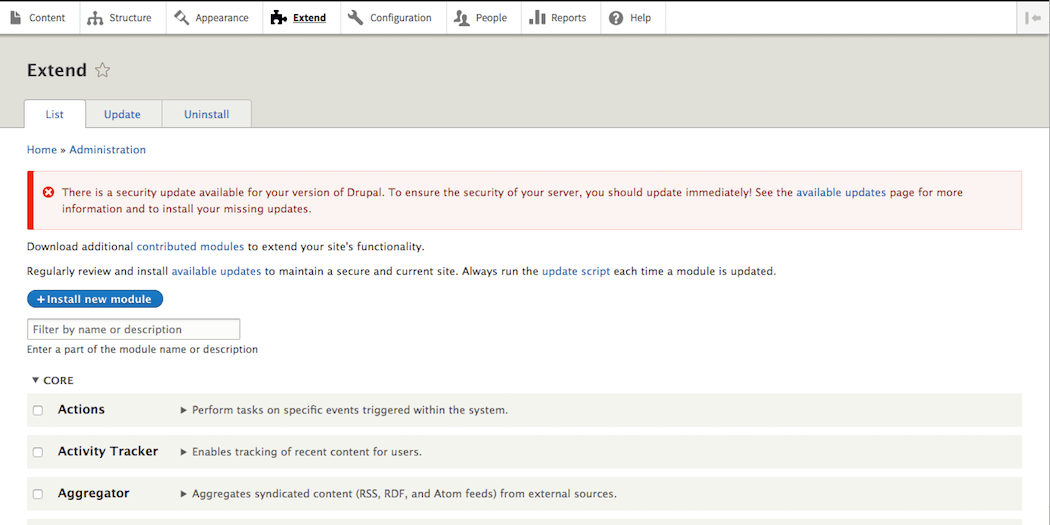
Task: Click the Content page icon in toolbar
Action: (x=16, y=18)
